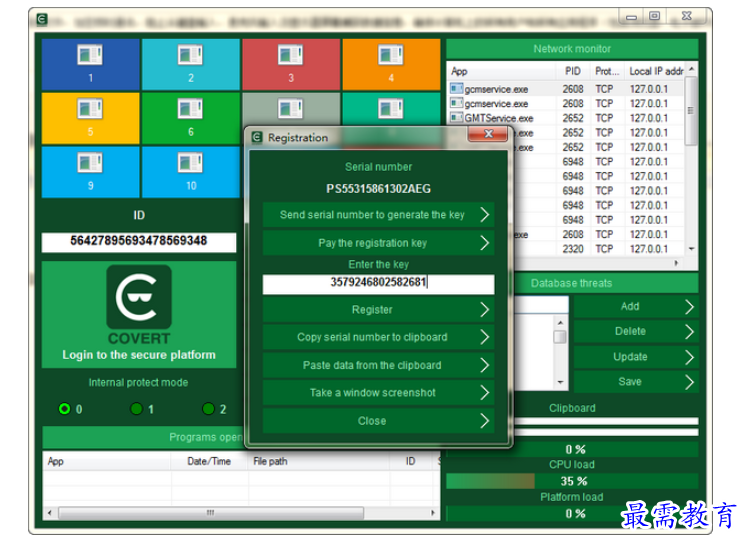Click the arrow on the Add threats row
This screenshot has height=547, width=745.
click(x=689, y=307)
